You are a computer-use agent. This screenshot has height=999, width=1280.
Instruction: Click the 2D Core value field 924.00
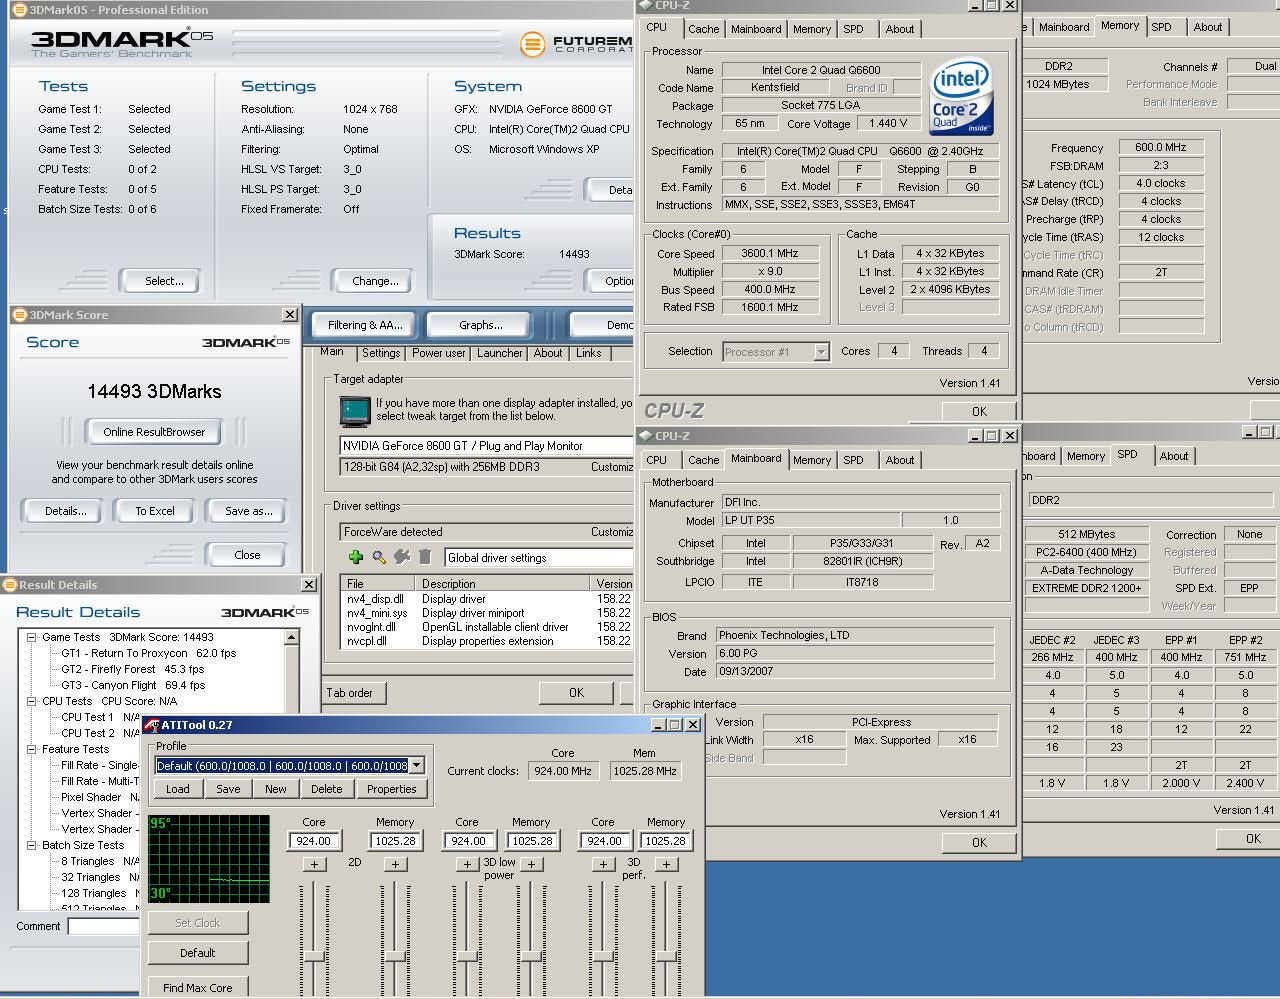[x=313, y=841]
